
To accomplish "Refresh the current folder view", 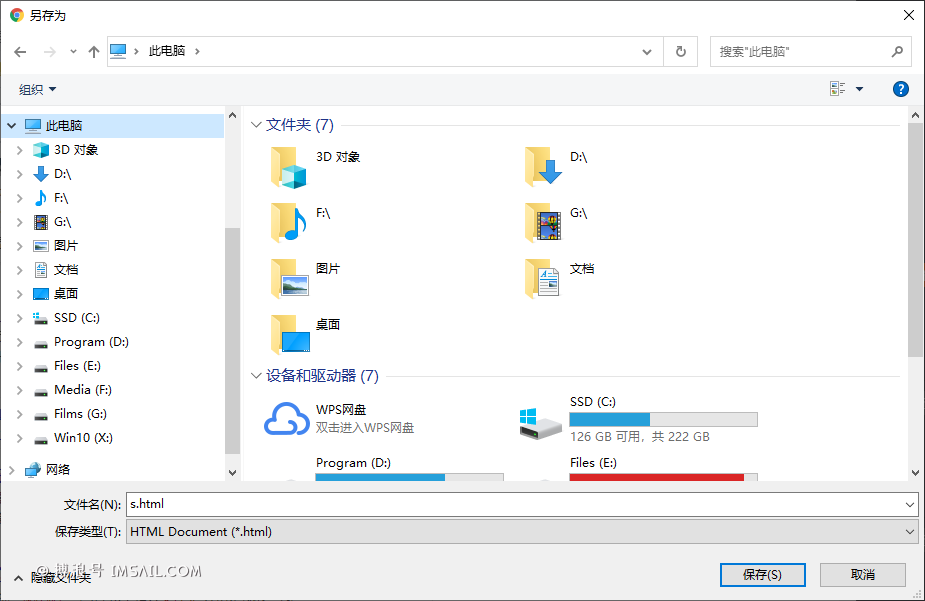I will (681, 51).
